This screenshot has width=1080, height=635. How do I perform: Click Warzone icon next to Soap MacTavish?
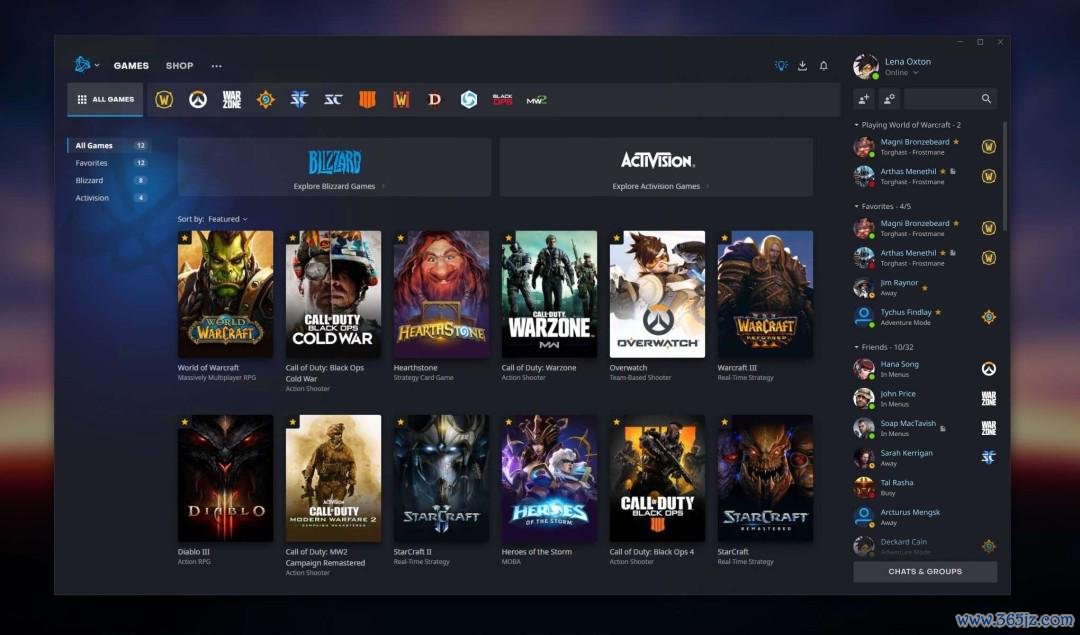(988, 428)
